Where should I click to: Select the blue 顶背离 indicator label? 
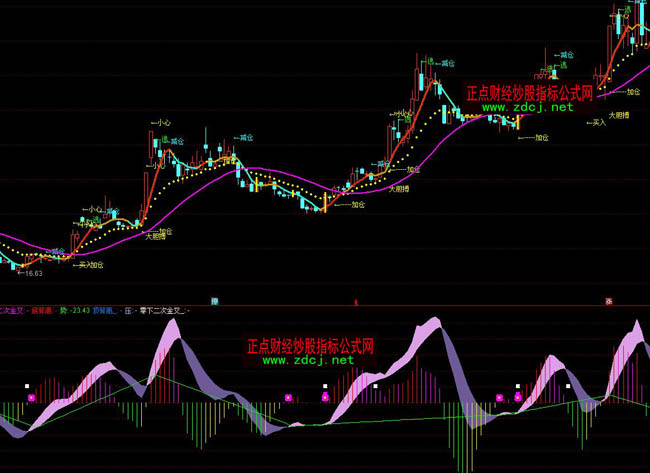coord(103,310)
